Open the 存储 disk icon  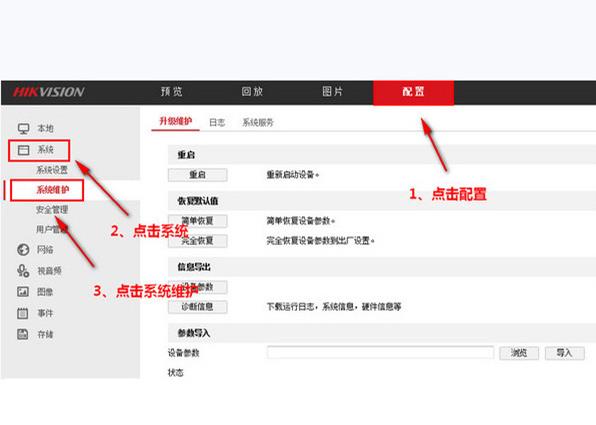pyautogui.click(x=23, y=334)
